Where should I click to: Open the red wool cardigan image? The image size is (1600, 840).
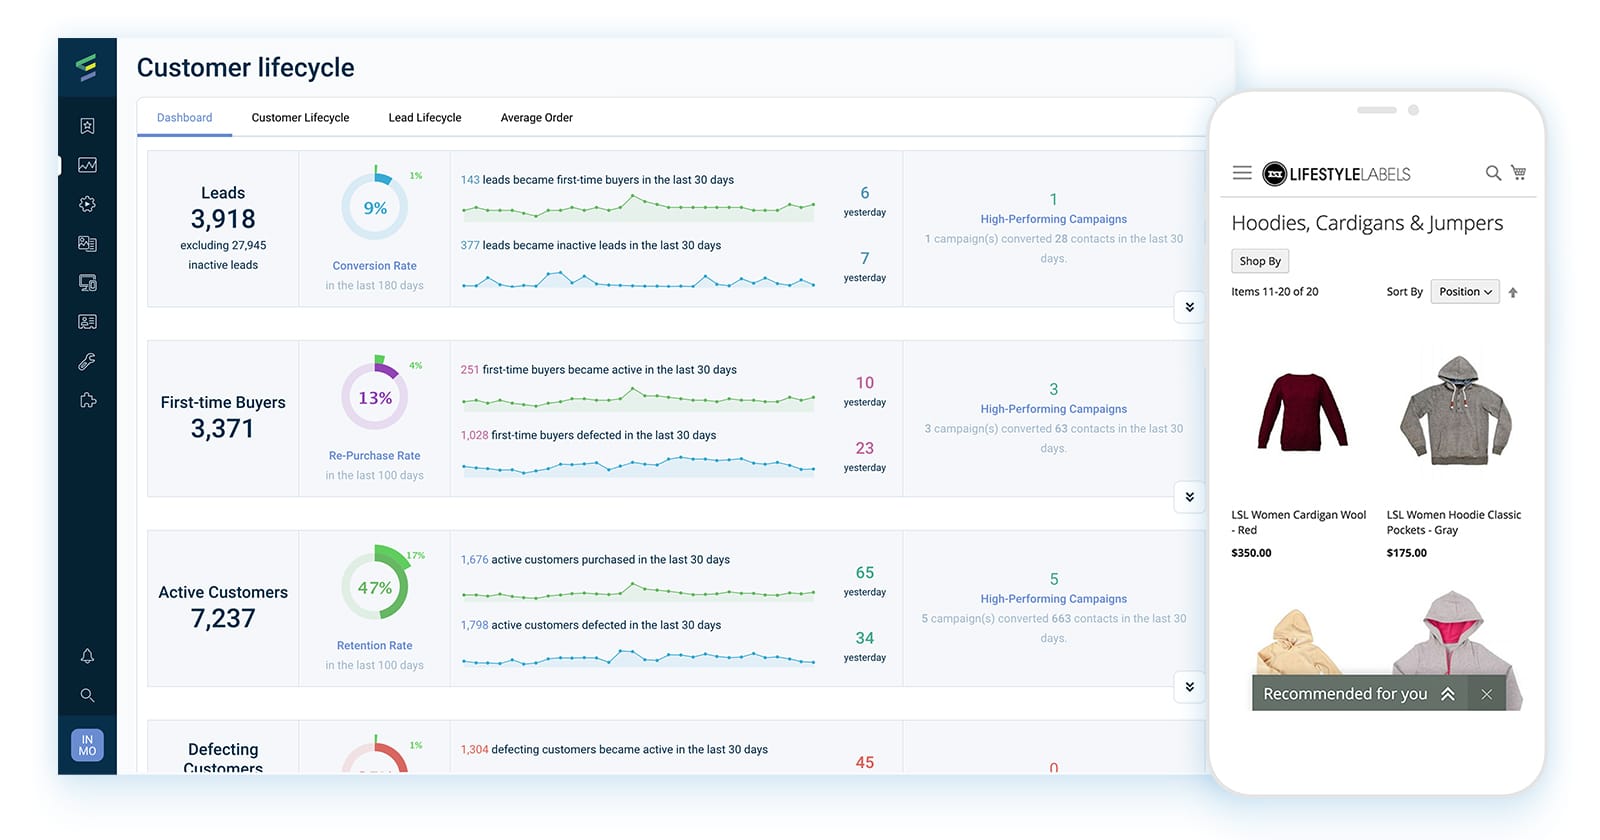point(1301,412)
